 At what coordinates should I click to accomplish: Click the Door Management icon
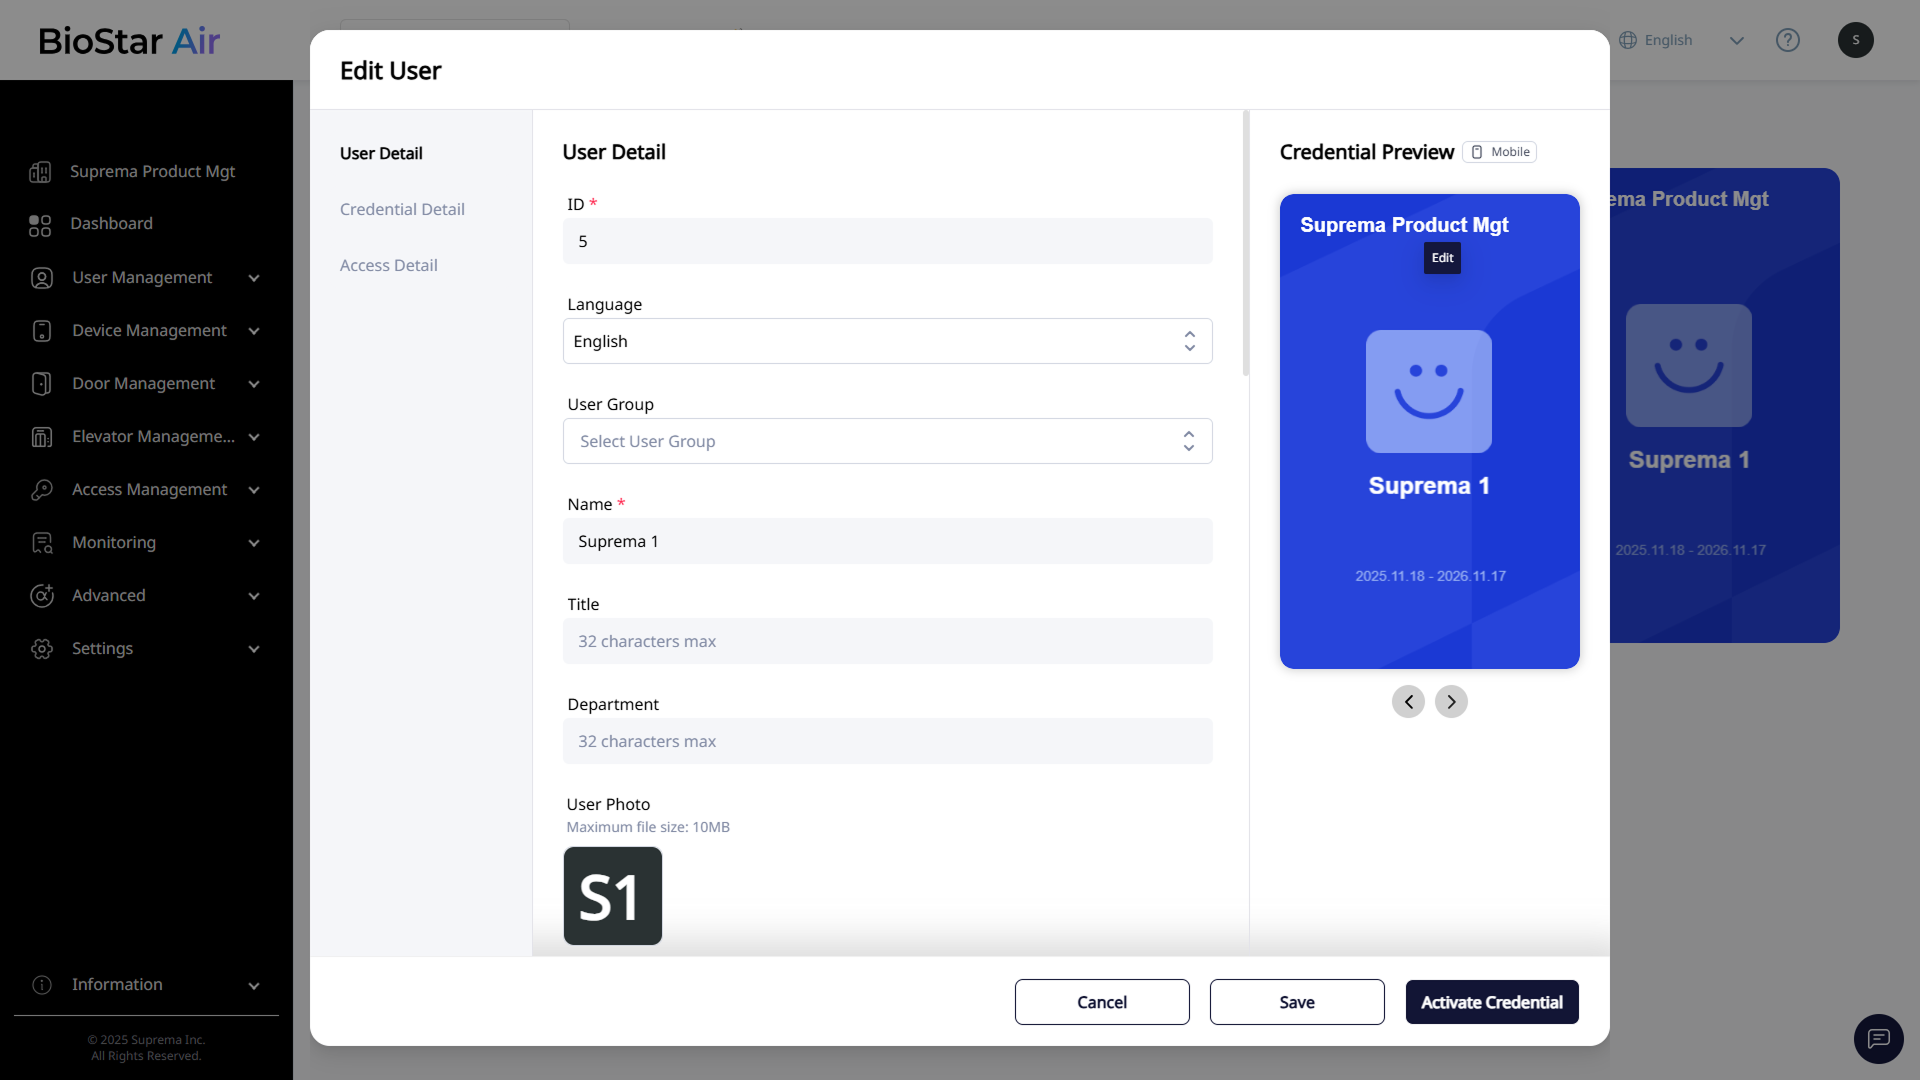tap(42, 384)
